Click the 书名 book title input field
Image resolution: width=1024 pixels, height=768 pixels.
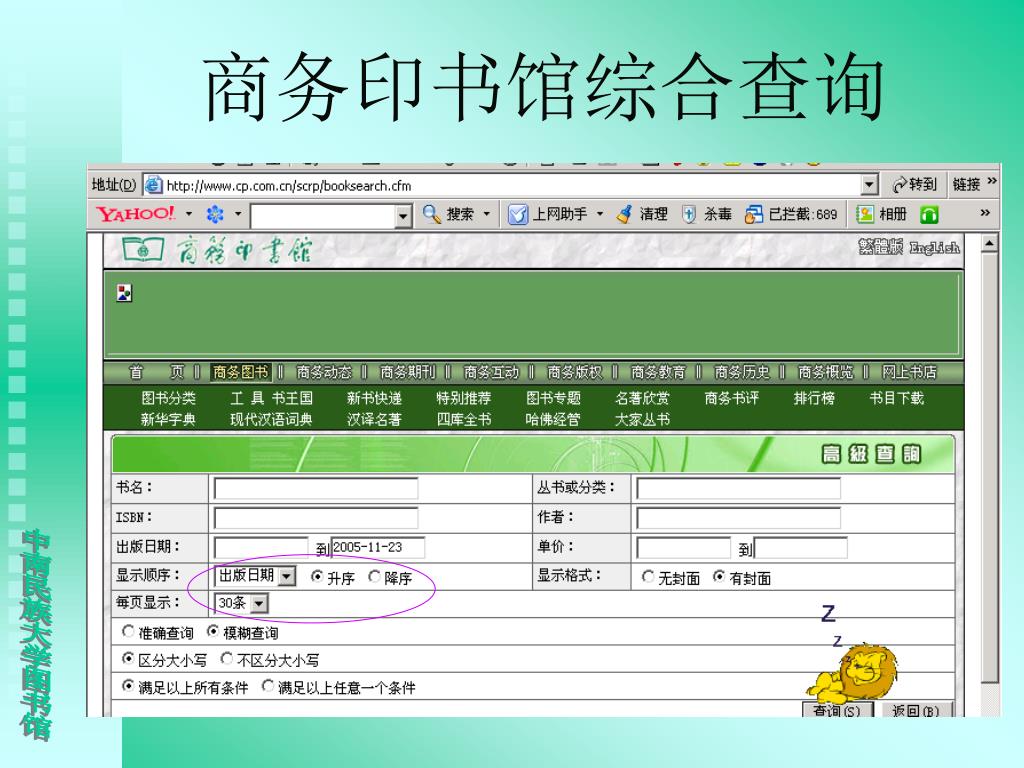(315, 488)
